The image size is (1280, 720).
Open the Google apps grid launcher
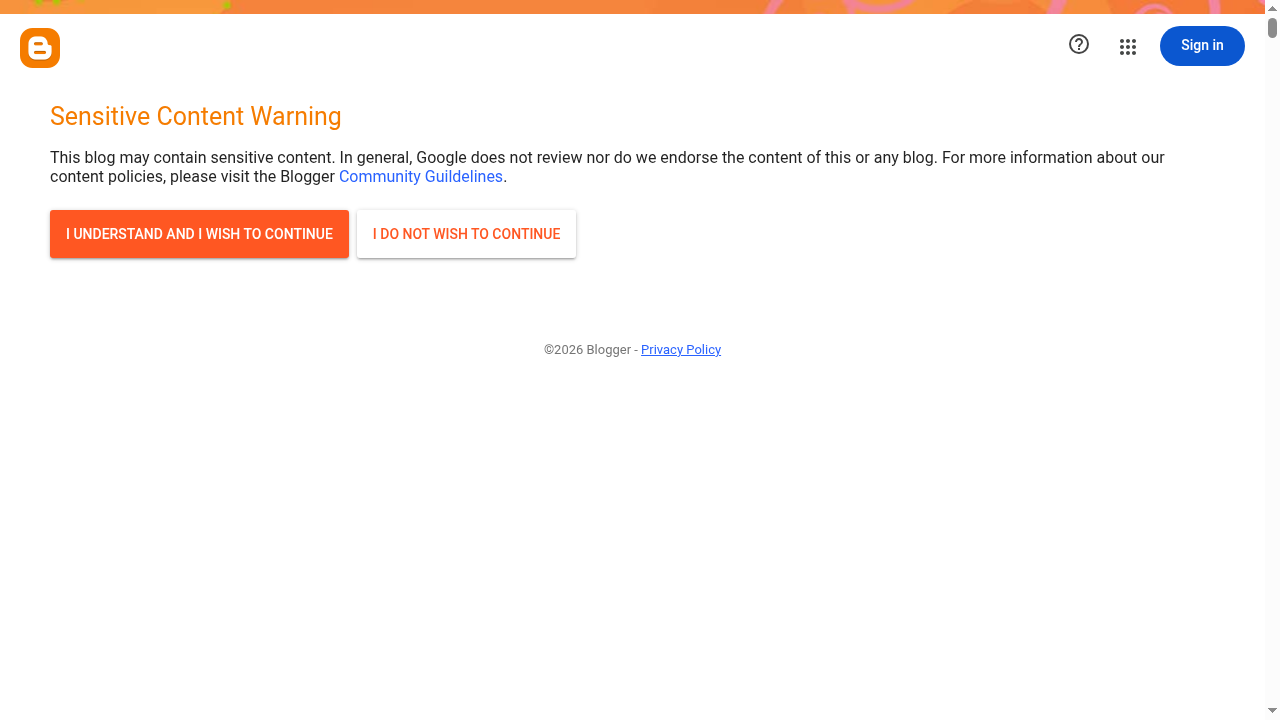click(1128, 47)
